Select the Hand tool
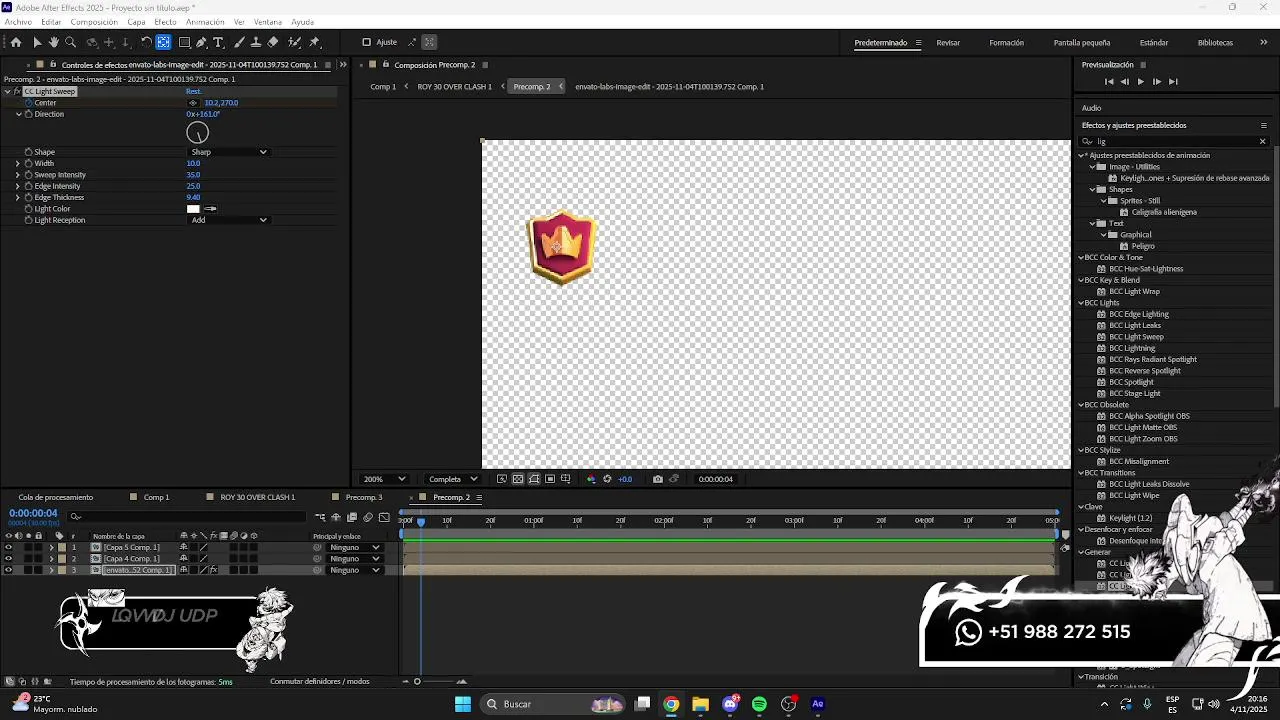Screen dimensions: 1280x720 point(53,42)
